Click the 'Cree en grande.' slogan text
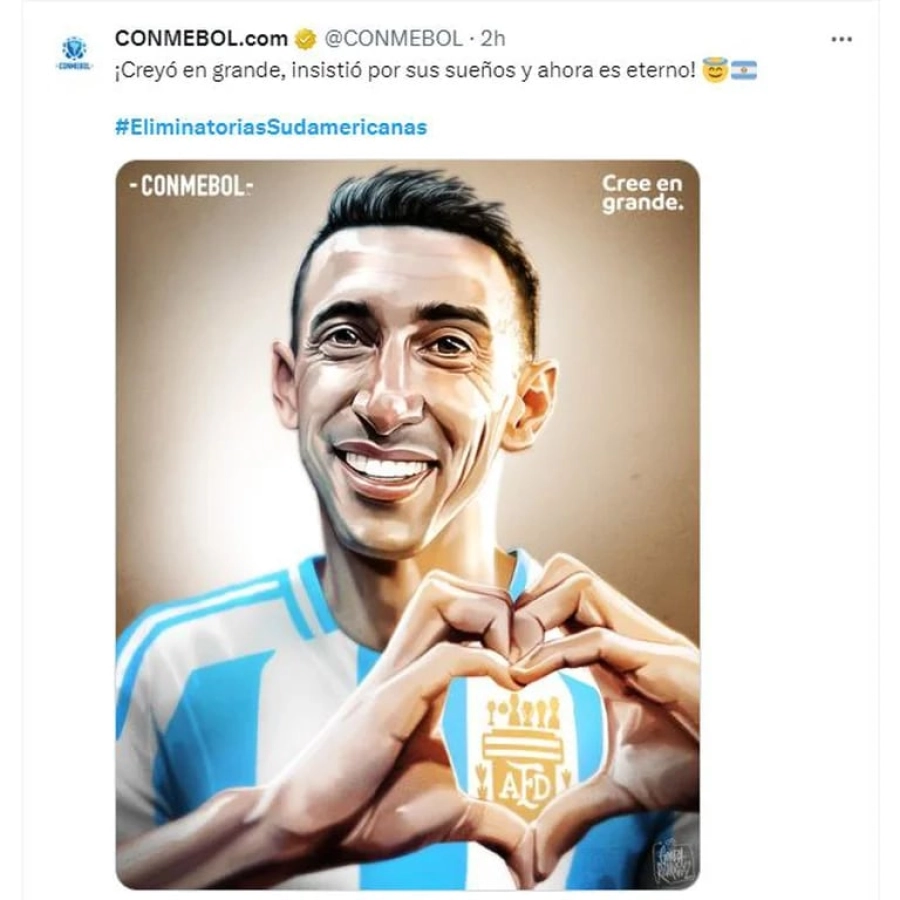The width and height of the screenshot is (900, 900). [x=642, y=193]
